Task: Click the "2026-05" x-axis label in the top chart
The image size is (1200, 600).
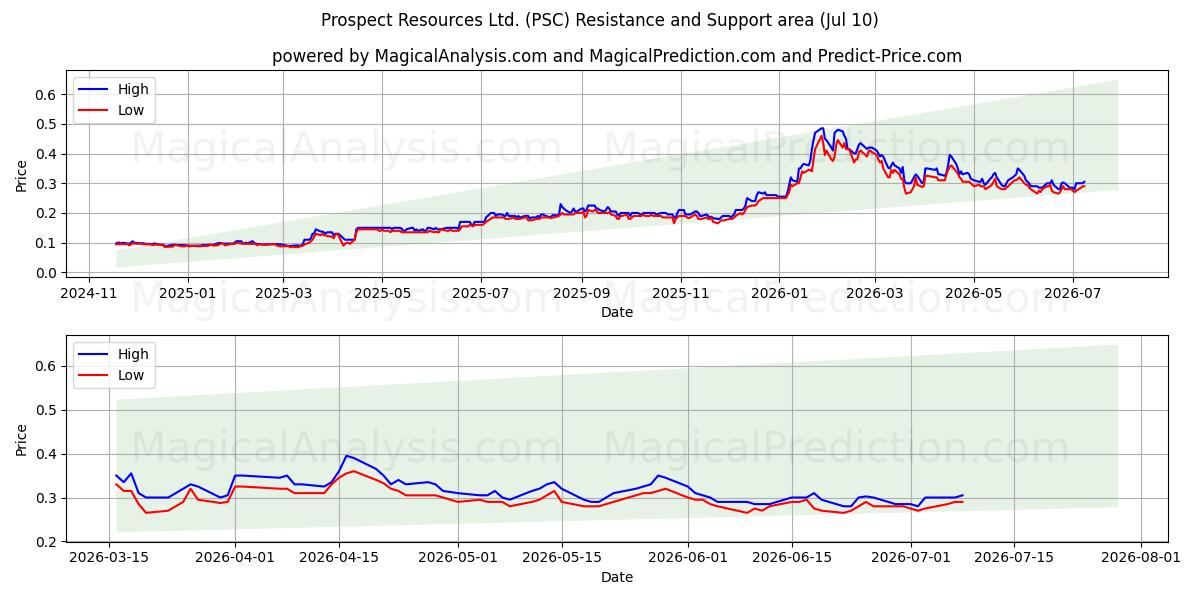Action: (x=973, y=293)
